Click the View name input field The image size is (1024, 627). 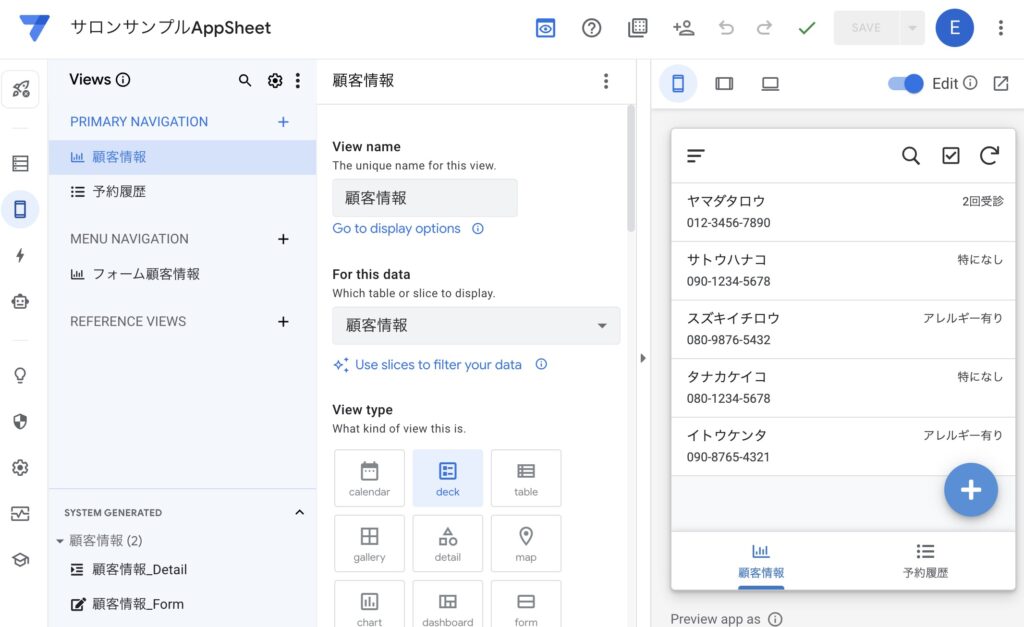click(x=425, y=198)
